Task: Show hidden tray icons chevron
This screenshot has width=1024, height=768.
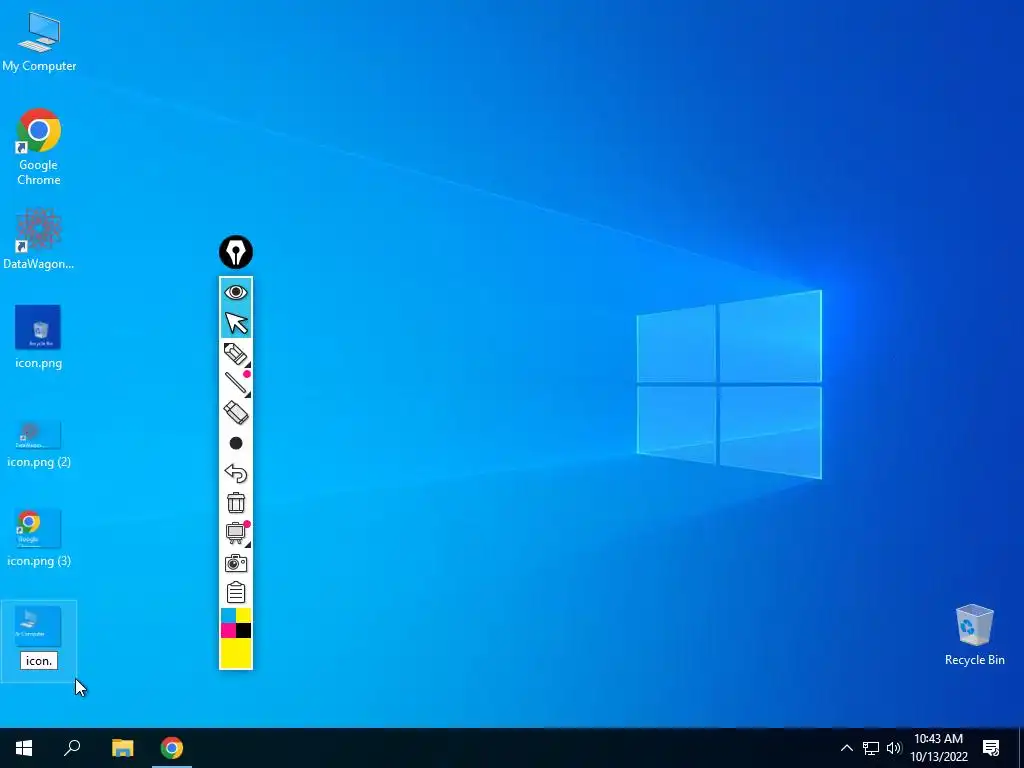Action: (x=846, y=748)
